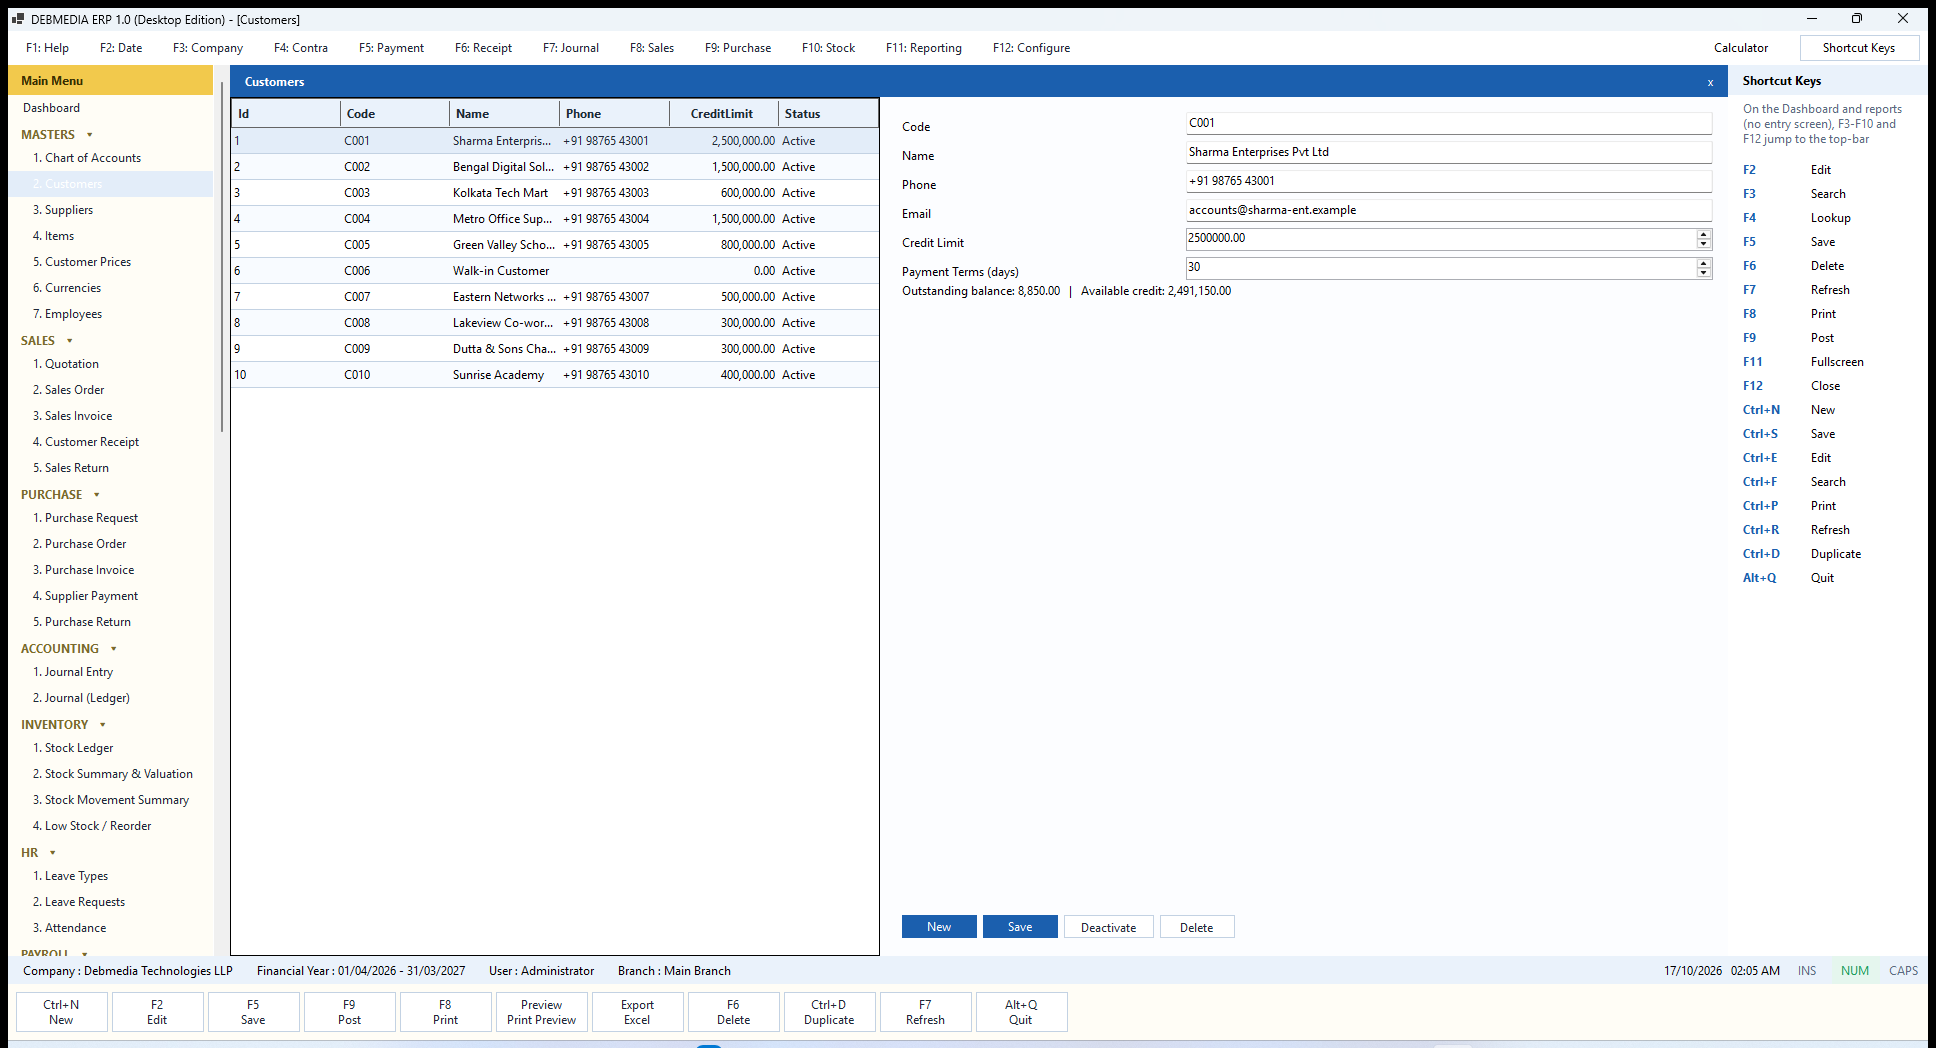Select the Walk-in Customer row
The height and width of the screenshot is (1048, 1936).
(555, 271)
